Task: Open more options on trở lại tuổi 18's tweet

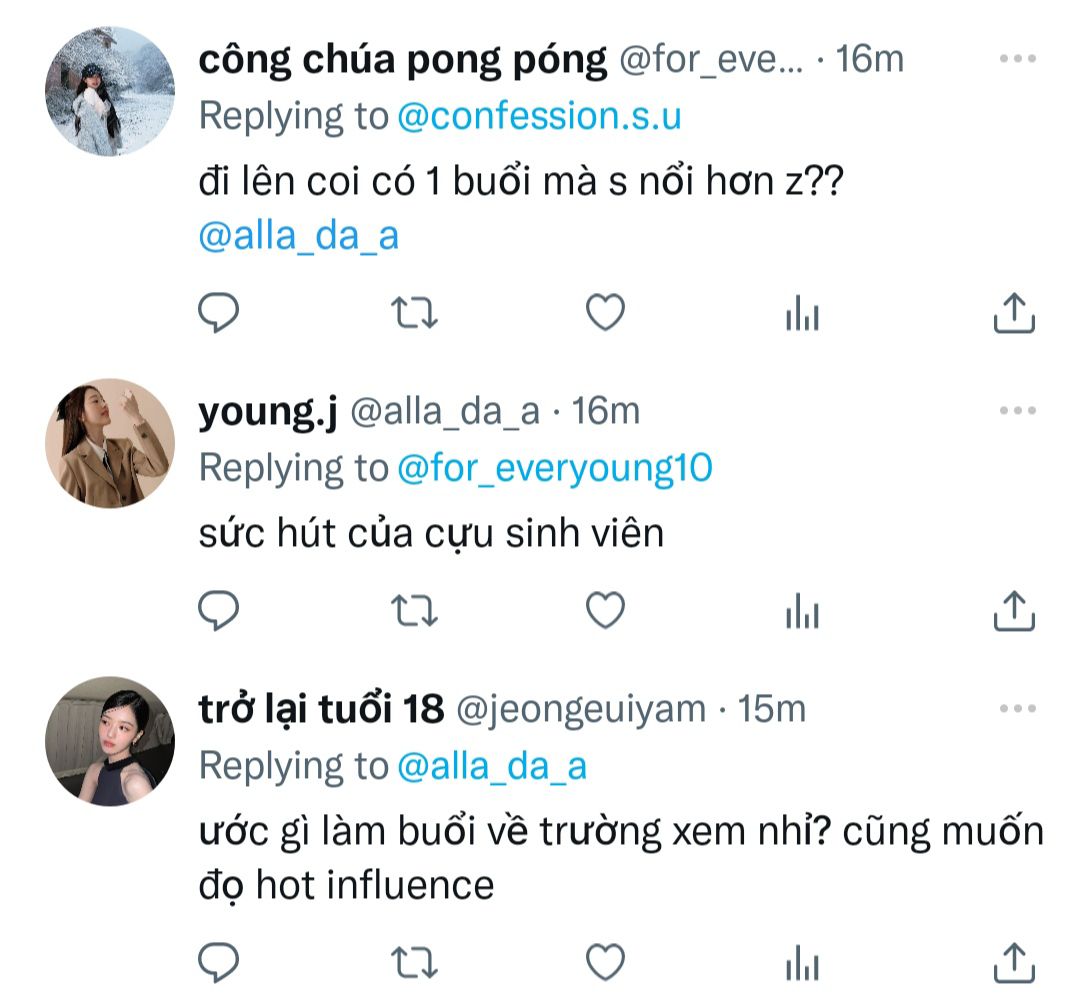Action: point(1018,708)
